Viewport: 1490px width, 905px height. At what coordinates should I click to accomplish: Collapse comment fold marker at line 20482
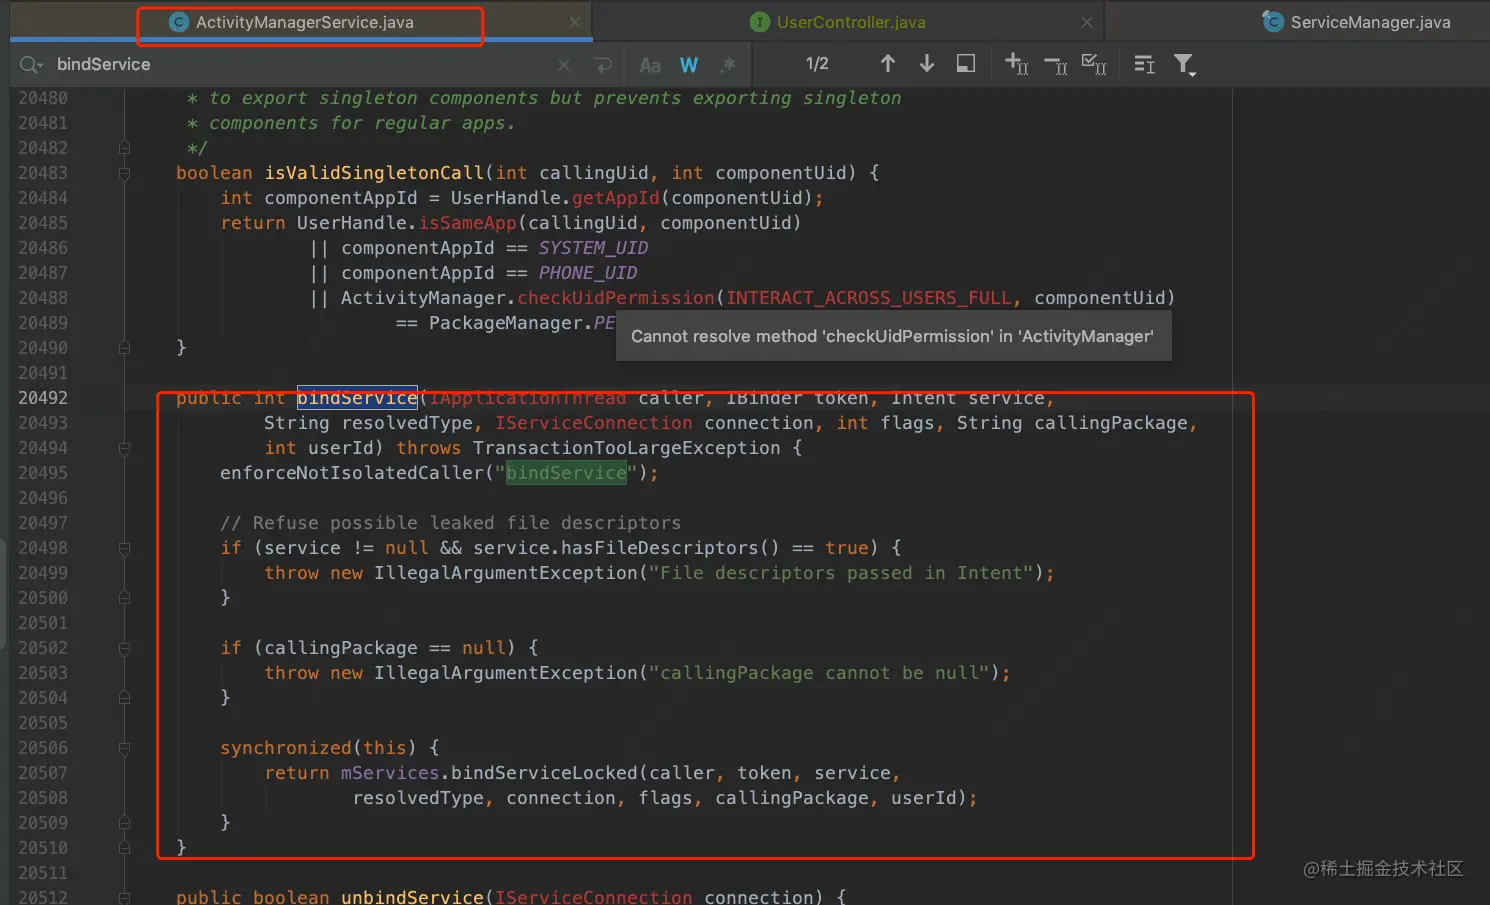(124, 148)
